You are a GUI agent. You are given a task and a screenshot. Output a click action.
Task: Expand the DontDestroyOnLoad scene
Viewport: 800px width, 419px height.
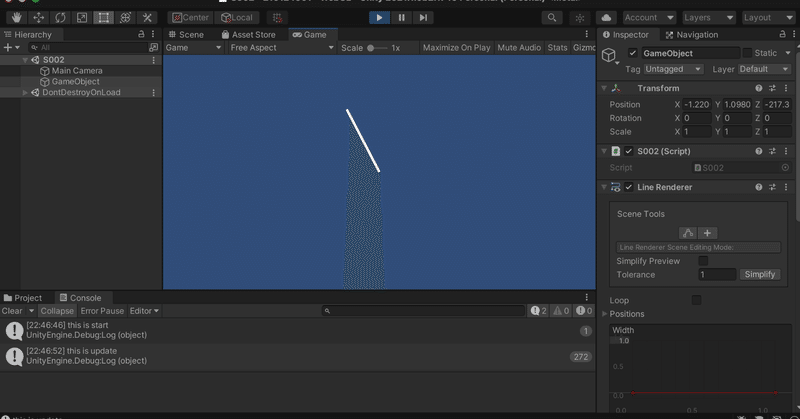(x=25, y=92)
